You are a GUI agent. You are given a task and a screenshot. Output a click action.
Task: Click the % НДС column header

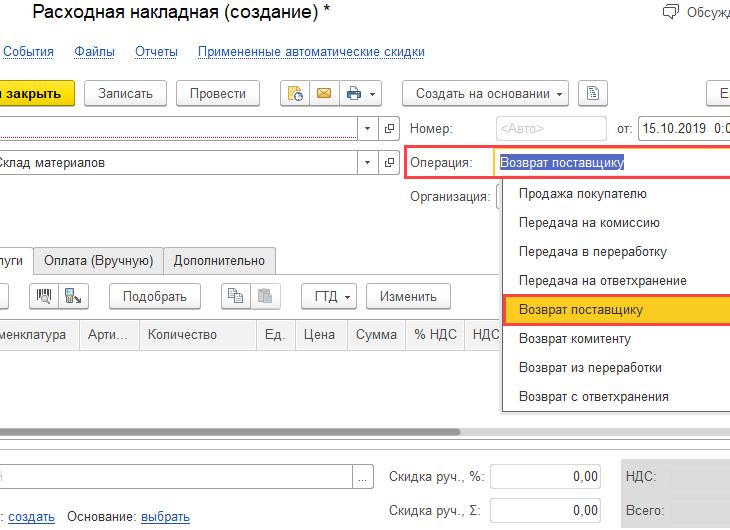point(435,335)
